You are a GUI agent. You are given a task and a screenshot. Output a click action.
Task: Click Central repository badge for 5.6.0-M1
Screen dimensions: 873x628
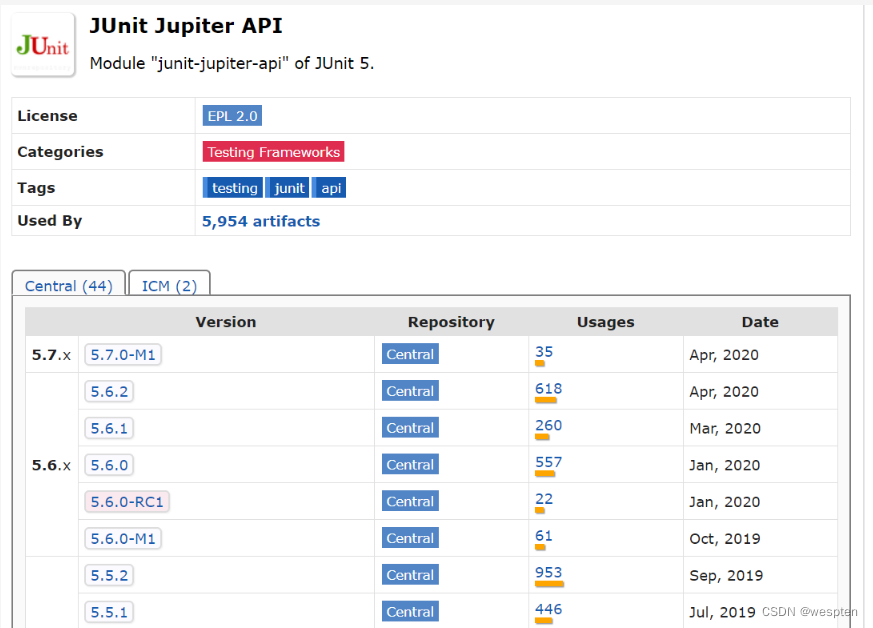(410, 538)
